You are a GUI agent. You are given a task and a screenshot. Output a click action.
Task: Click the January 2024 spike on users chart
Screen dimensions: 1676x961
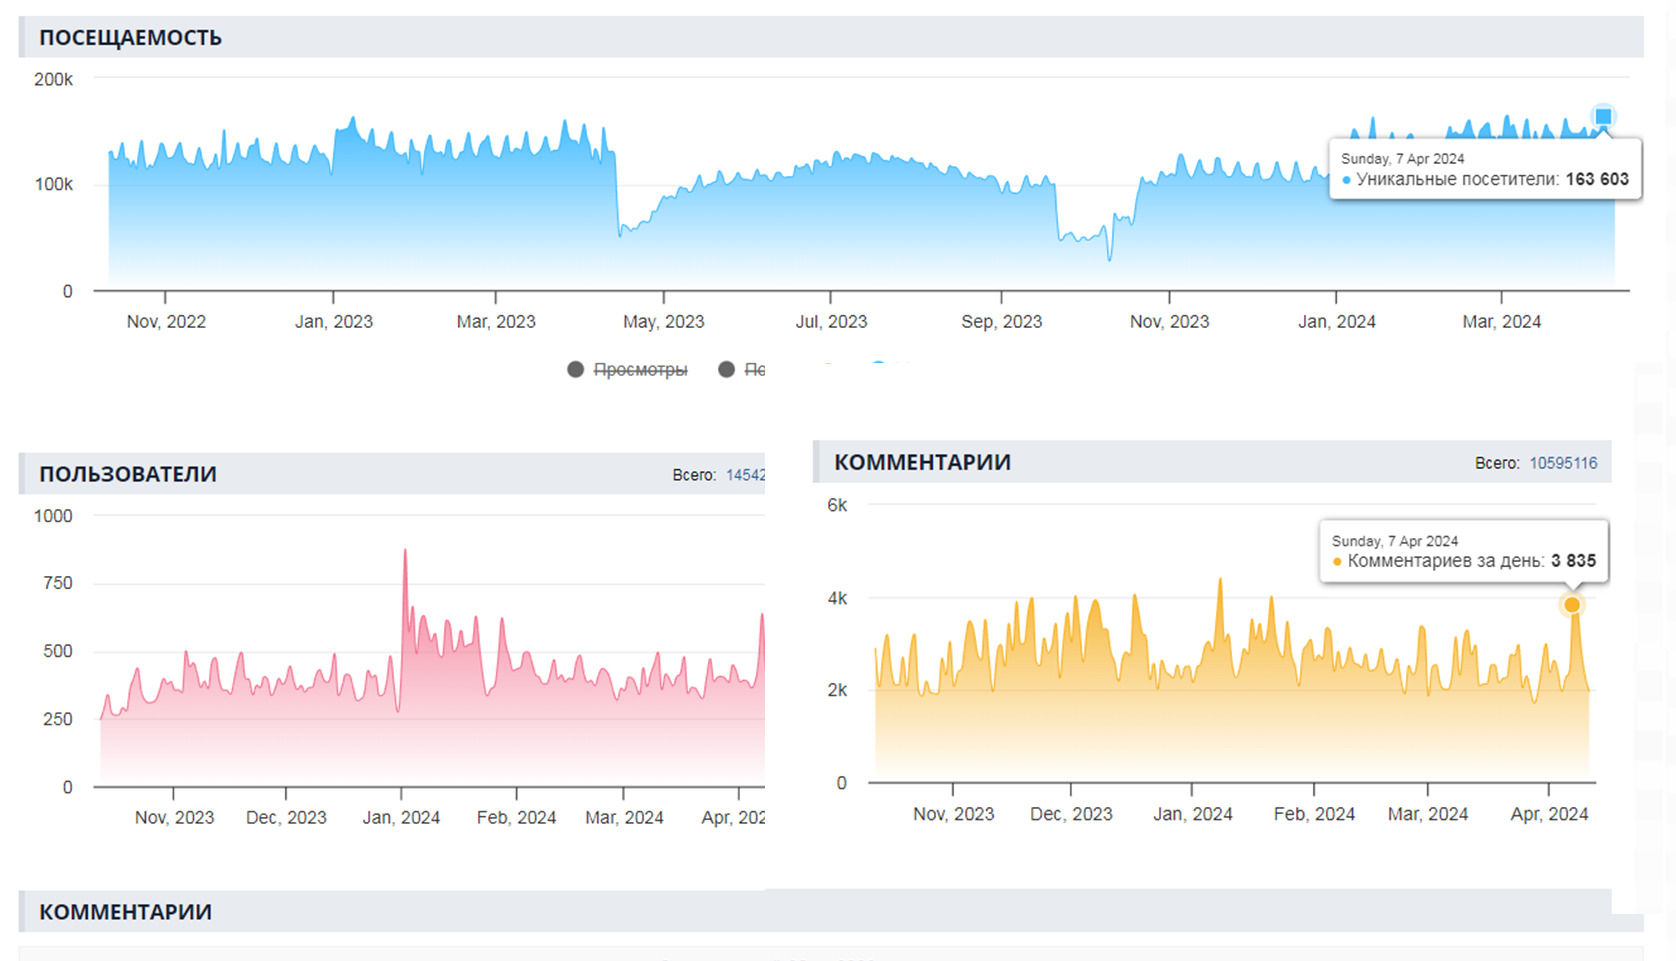[405, 551]
